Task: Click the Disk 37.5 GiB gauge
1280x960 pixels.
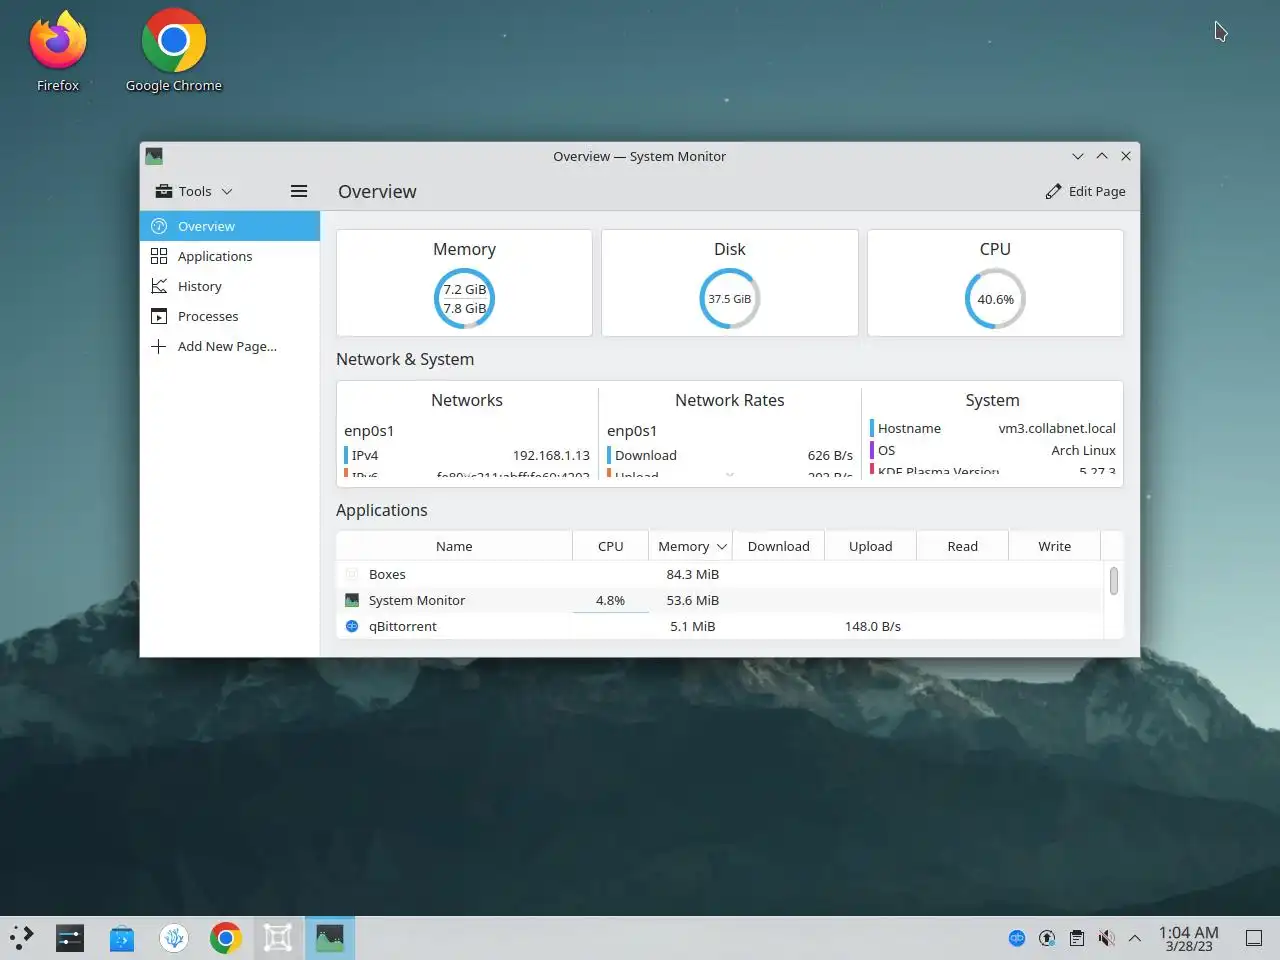Action: pos(730,298)
